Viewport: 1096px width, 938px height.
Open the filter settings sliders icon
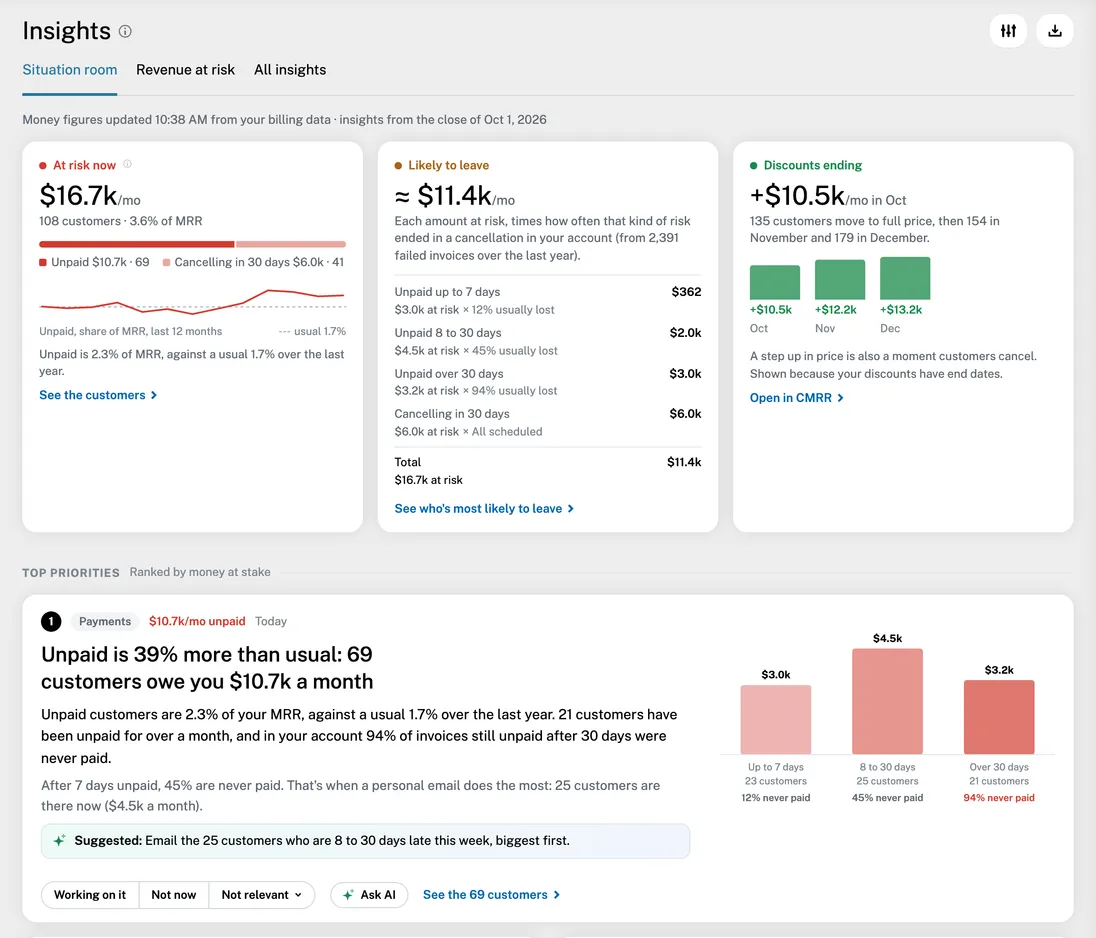1008,31
